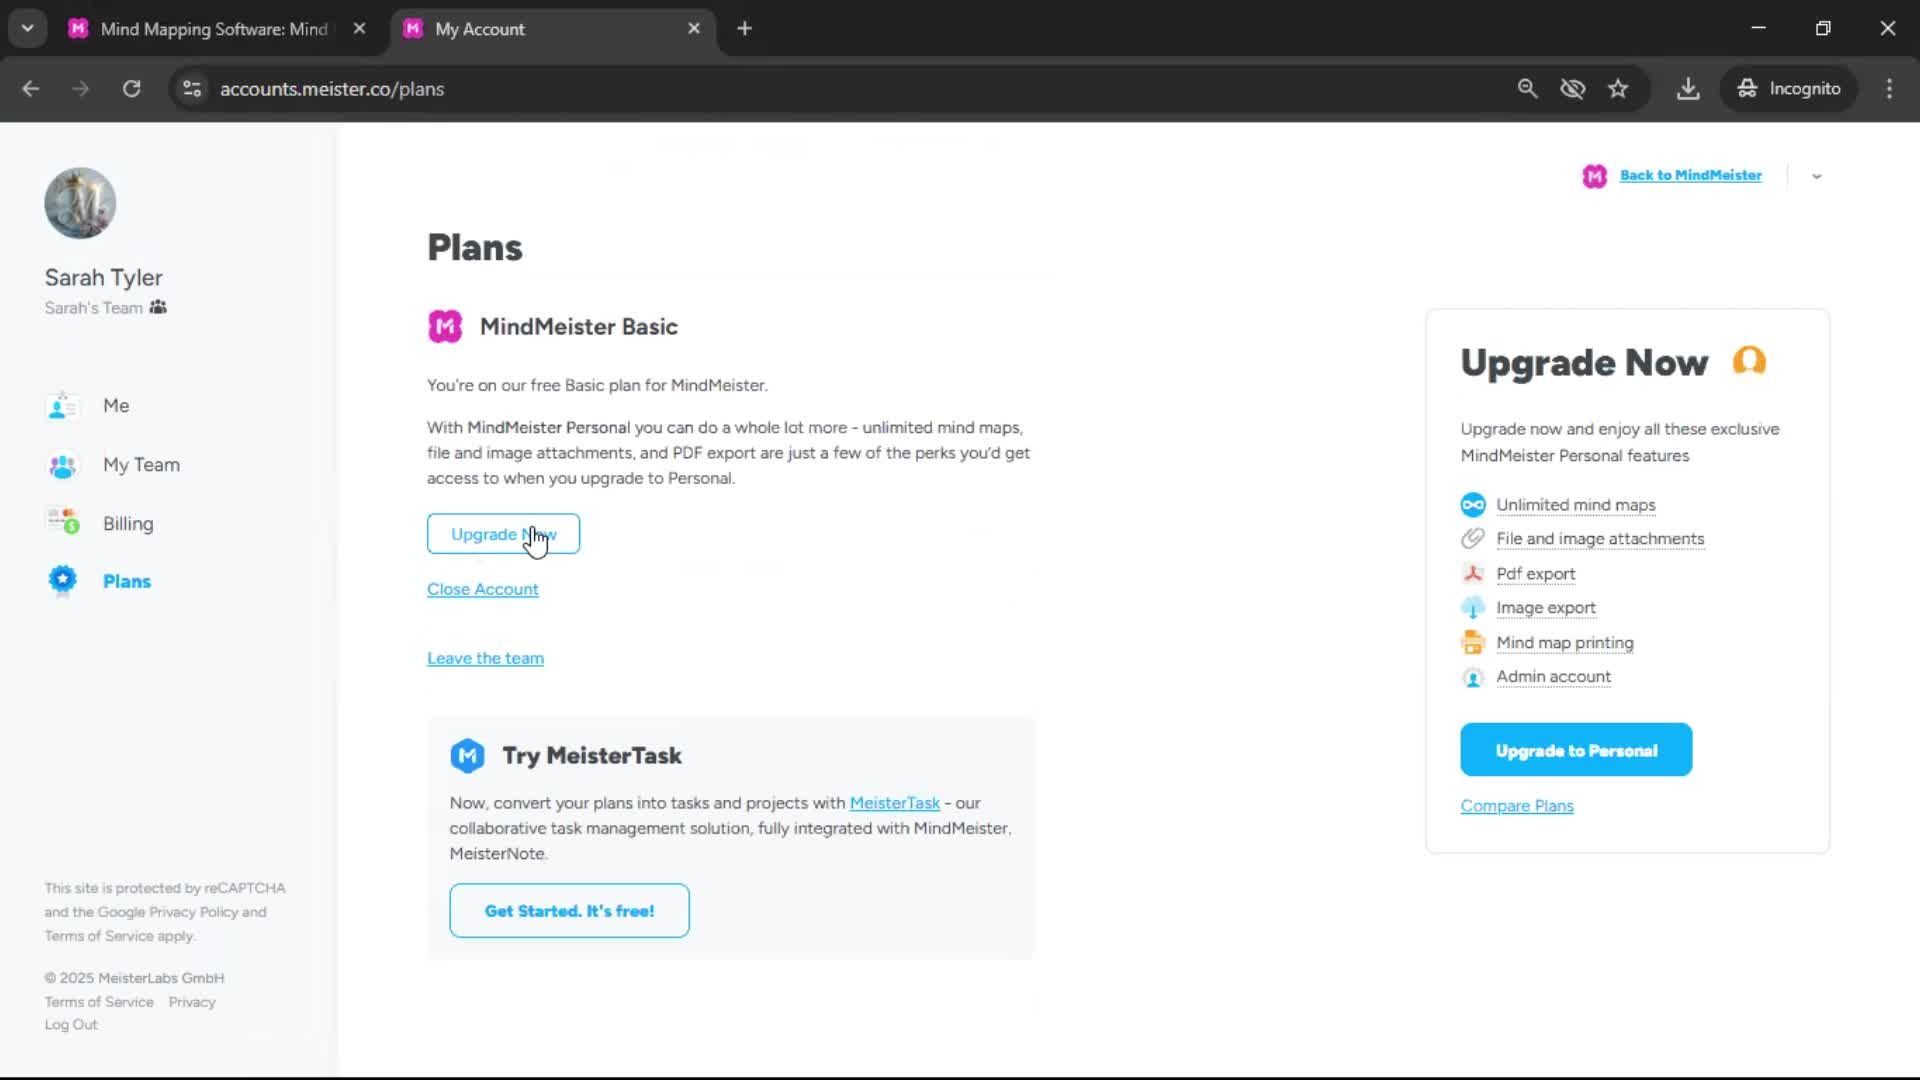Click the zoom magnifier icon in address bar

point(1527,89)
